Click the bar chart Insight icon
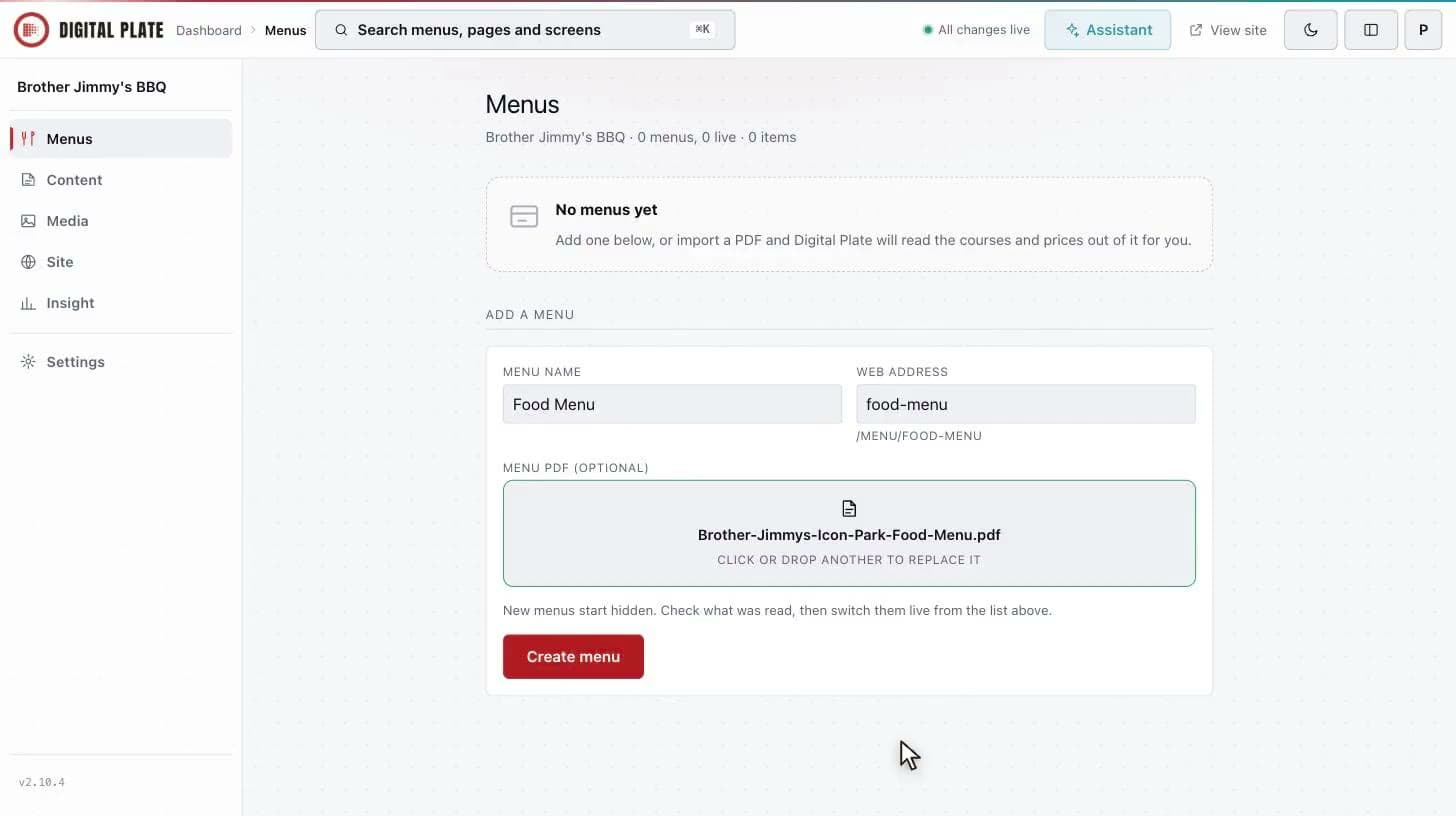Image resolution: width=1456 pixels, height=816 pixels. (x=28, y=303)
